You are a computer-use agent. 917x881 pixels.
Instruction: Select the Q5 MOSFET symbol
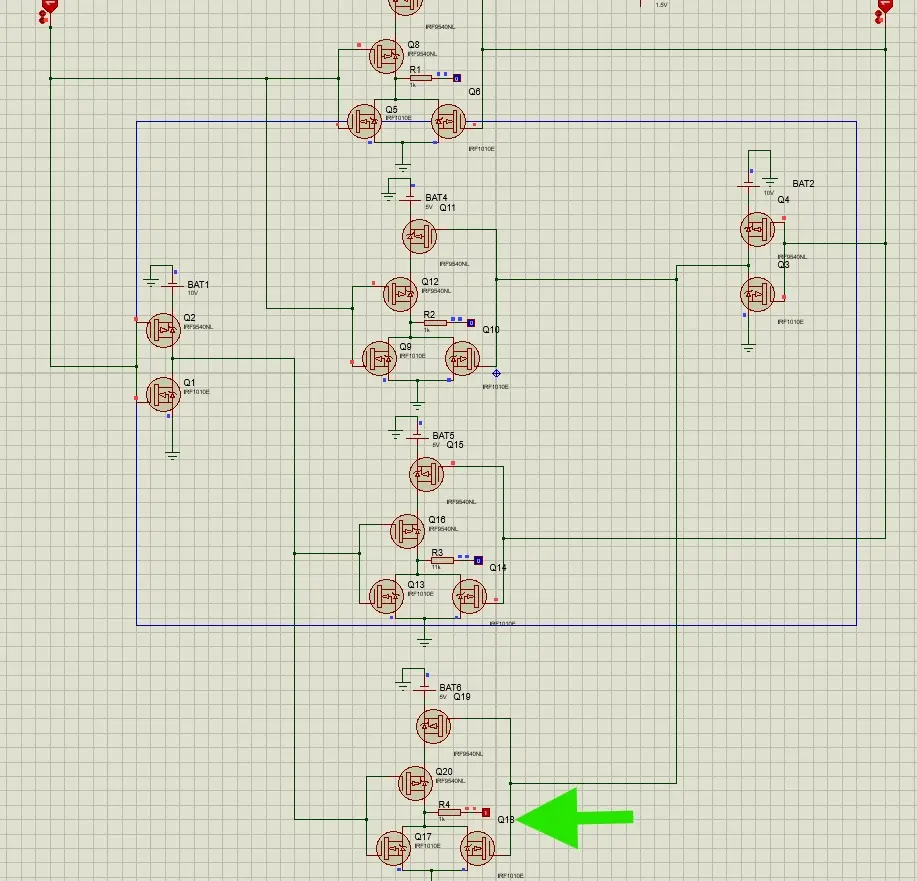(364, 122)
